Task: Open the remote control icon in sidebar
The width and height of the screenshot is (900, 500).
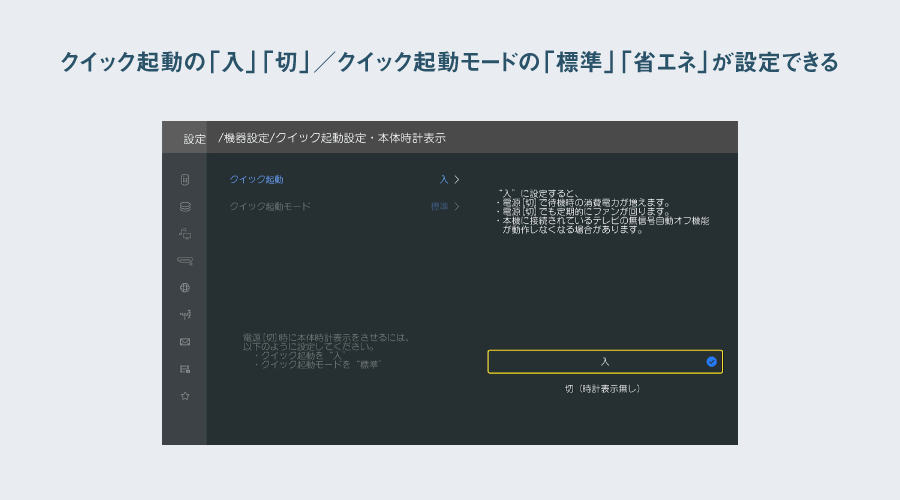Action: (x=185, y=180)
